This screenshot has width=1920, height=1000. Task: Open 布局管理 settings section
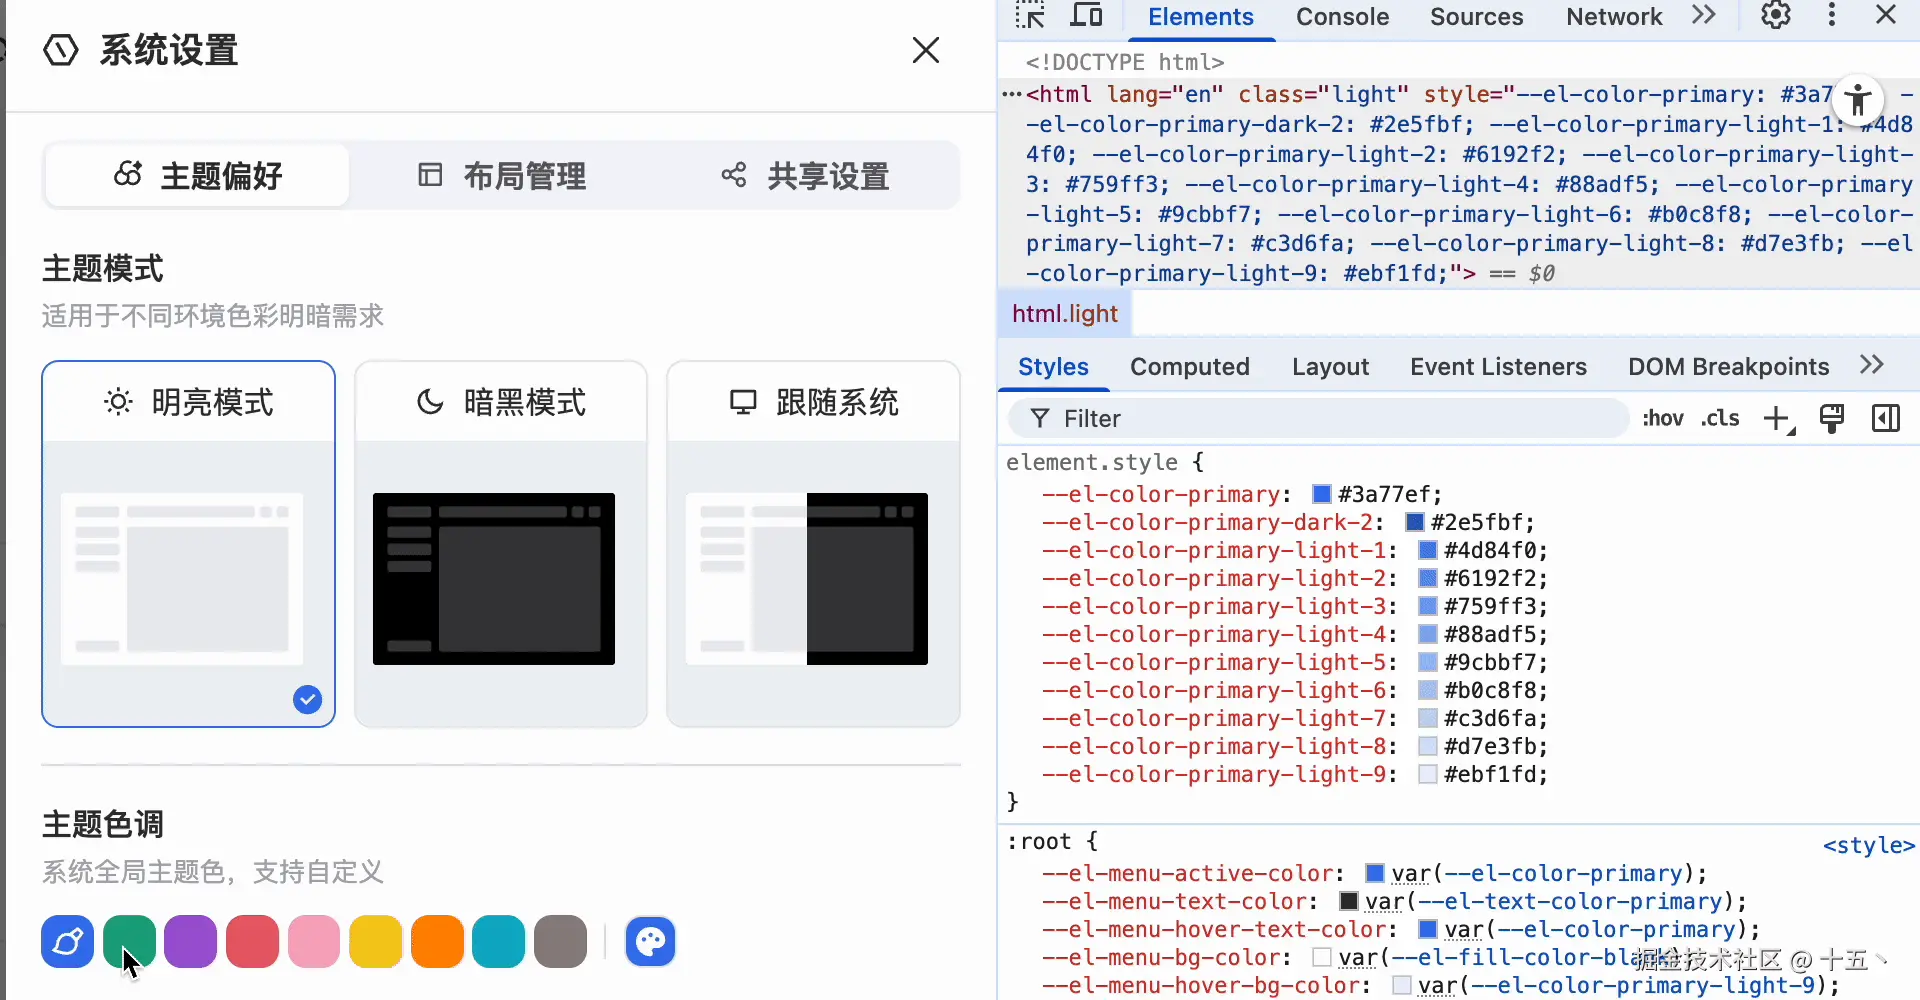[500, 175]
